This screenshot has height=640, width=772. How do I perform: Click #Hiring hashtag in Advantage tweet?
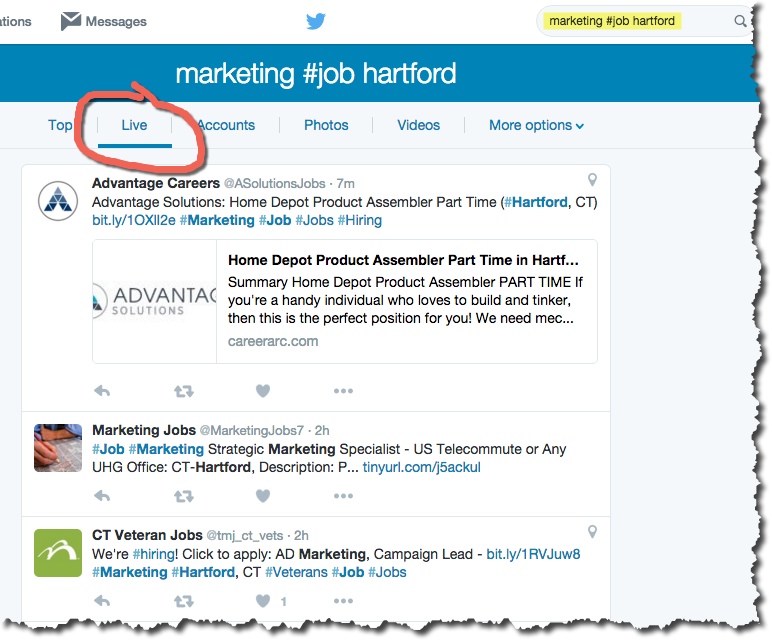(x=359, y=220)
